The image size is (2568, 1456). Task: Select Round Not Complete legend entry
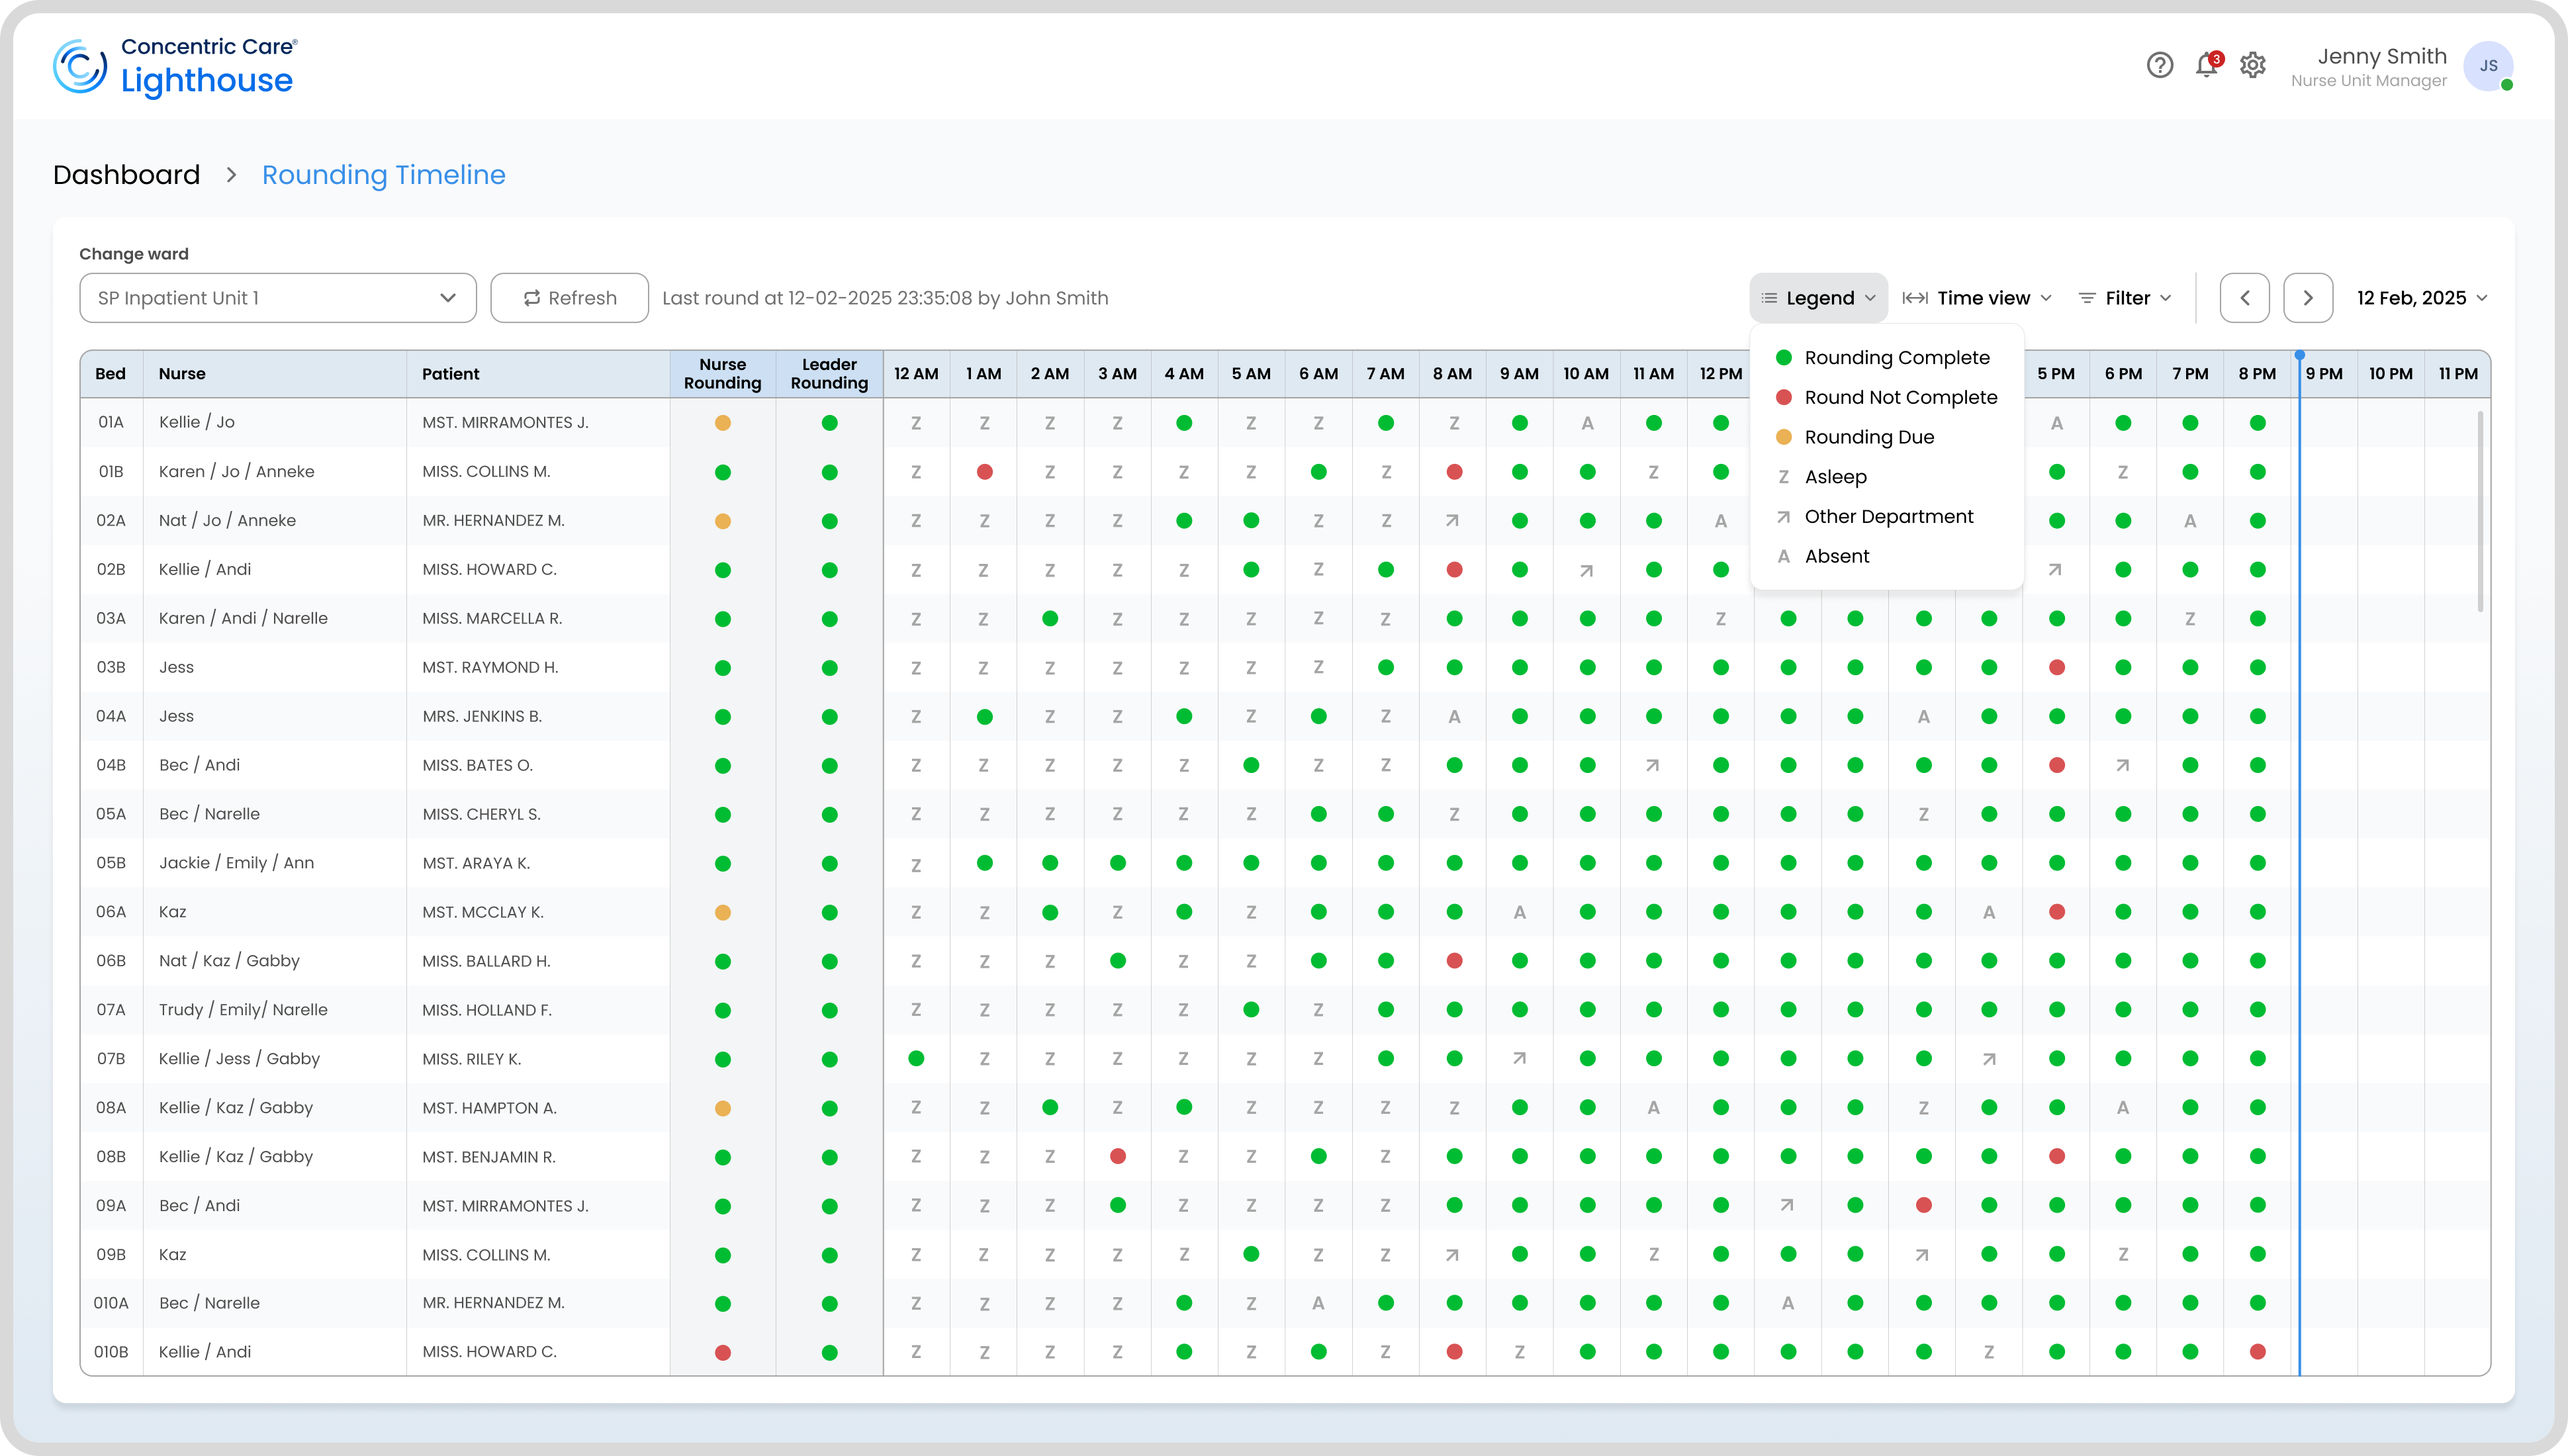coord(1886,397)
